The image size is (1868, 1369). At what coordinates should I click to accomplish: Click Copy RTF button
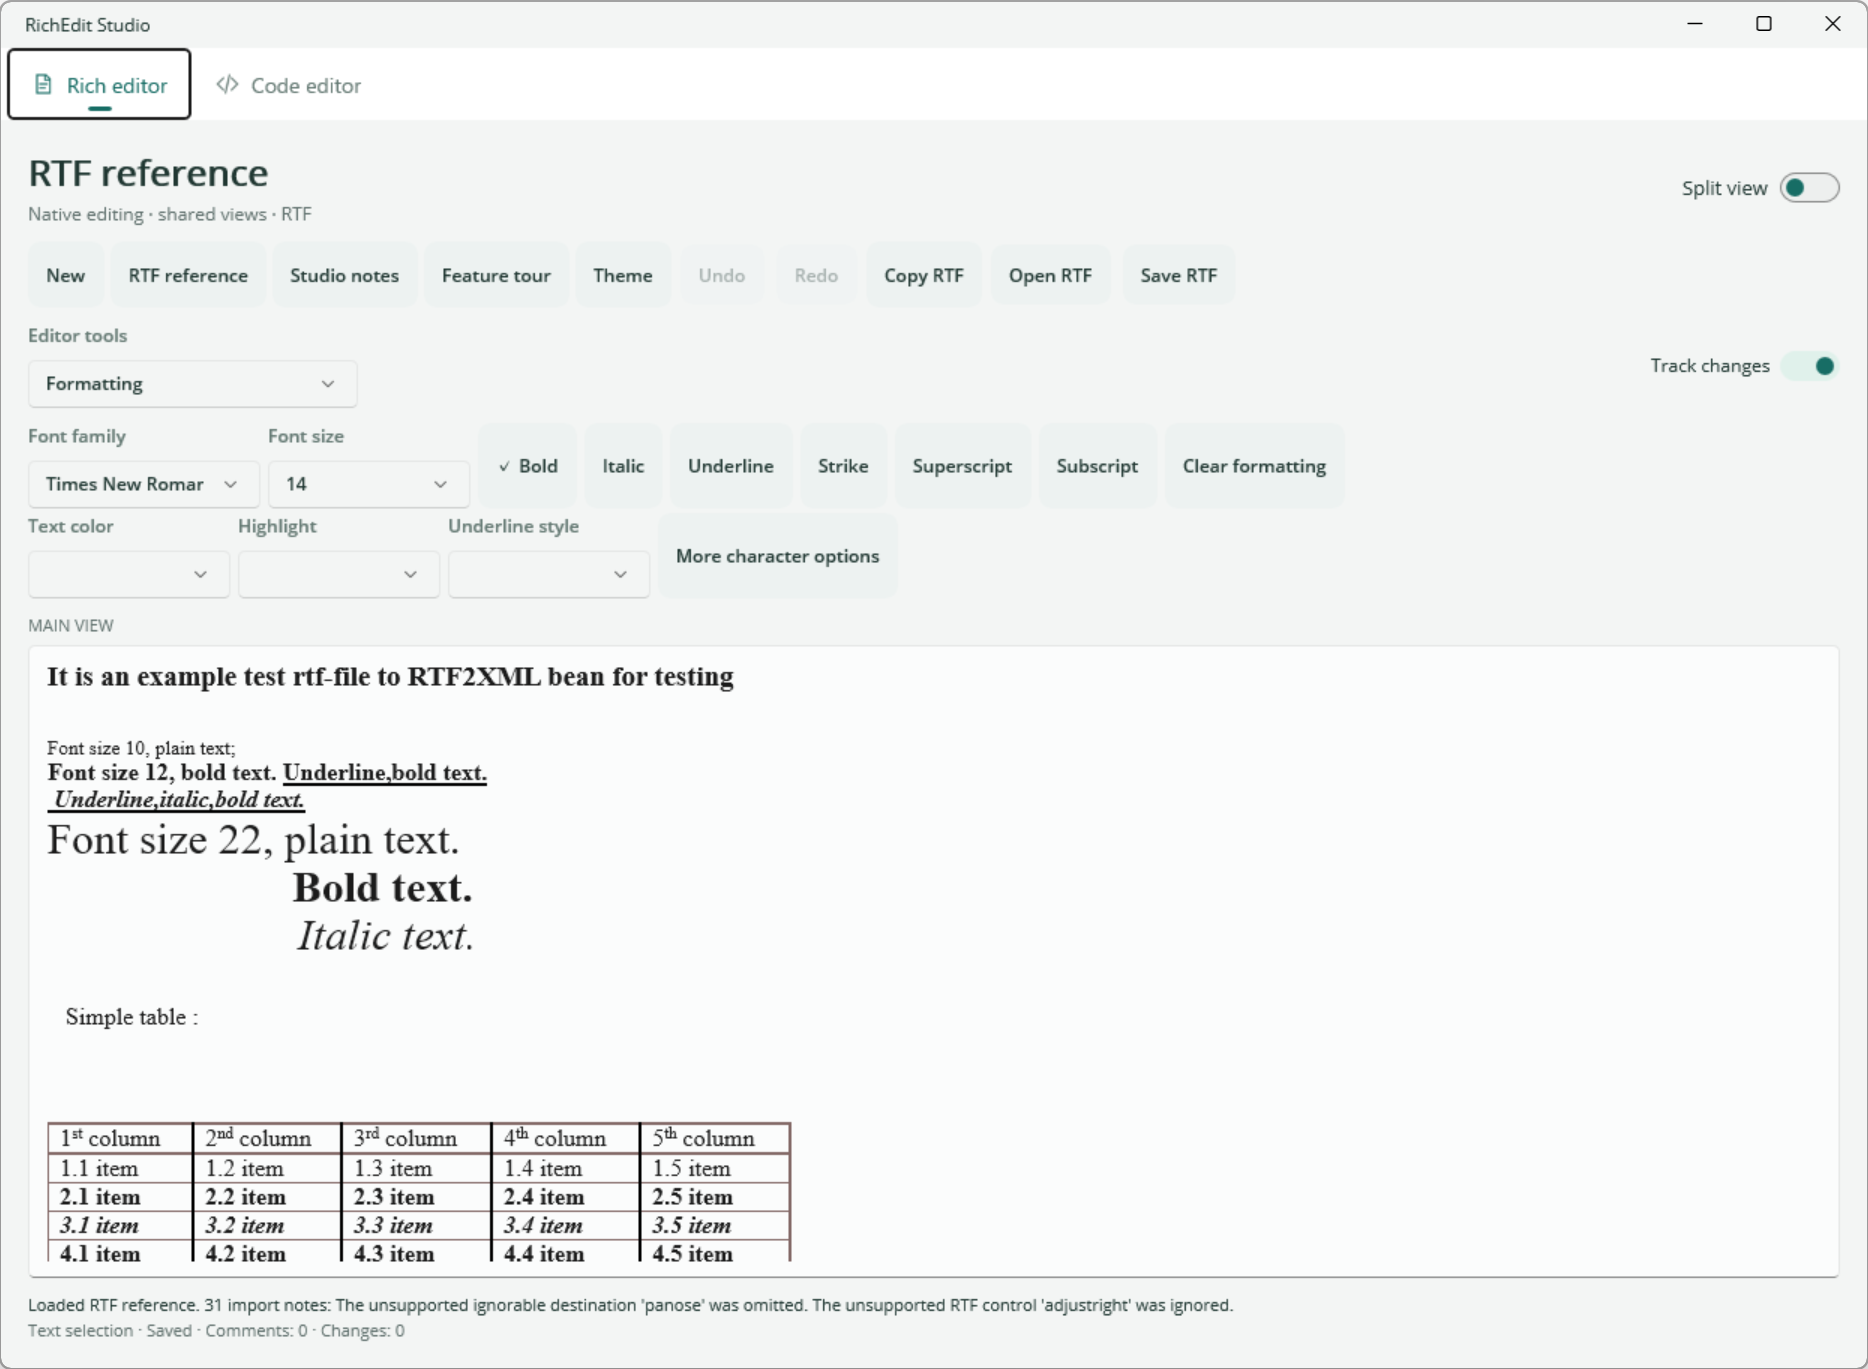pyautogui.click(x=924, y=275)
